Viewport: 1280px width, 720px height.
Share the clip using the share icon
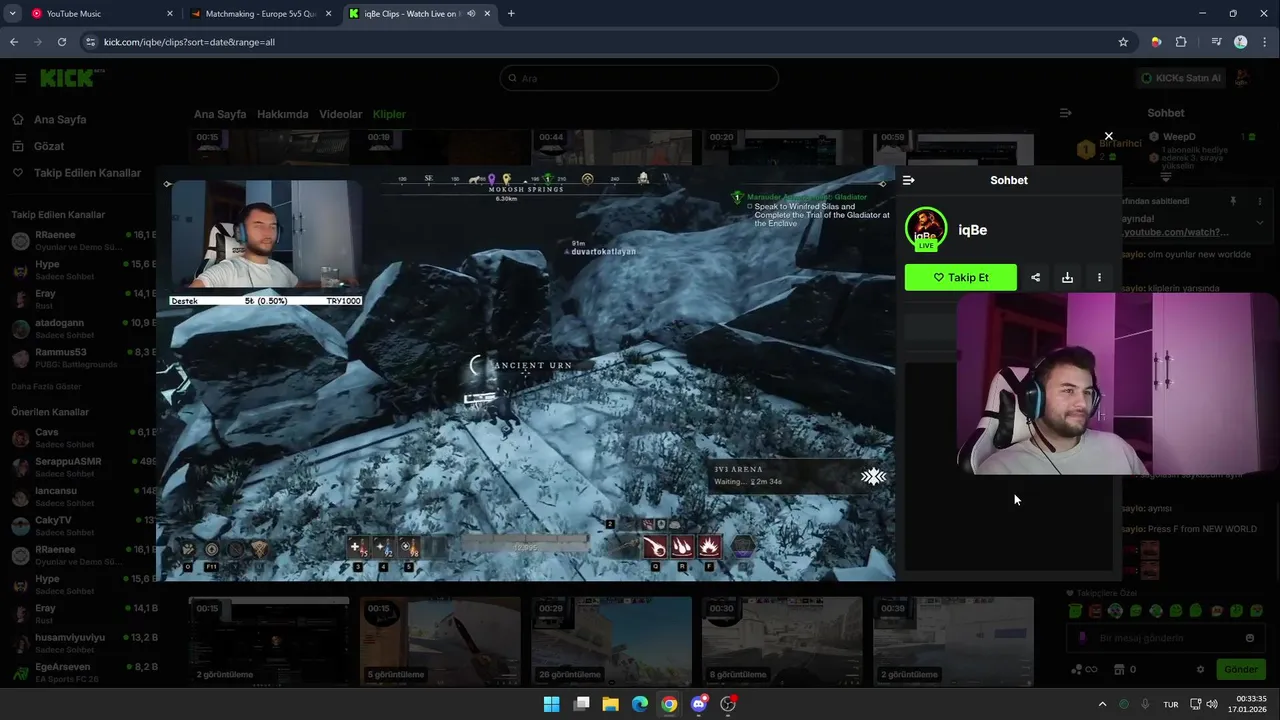click(x=1036, y=278)
